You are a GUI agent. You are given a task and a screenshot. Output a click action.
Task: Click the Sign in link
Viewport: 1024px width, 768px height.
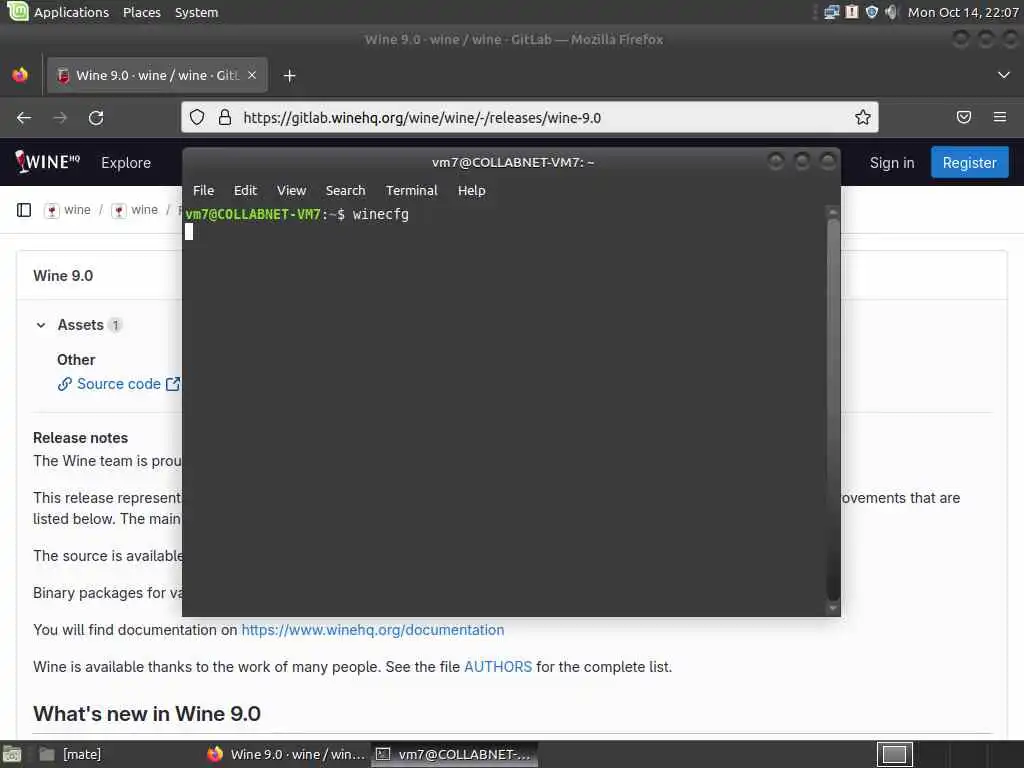(891, 163)
